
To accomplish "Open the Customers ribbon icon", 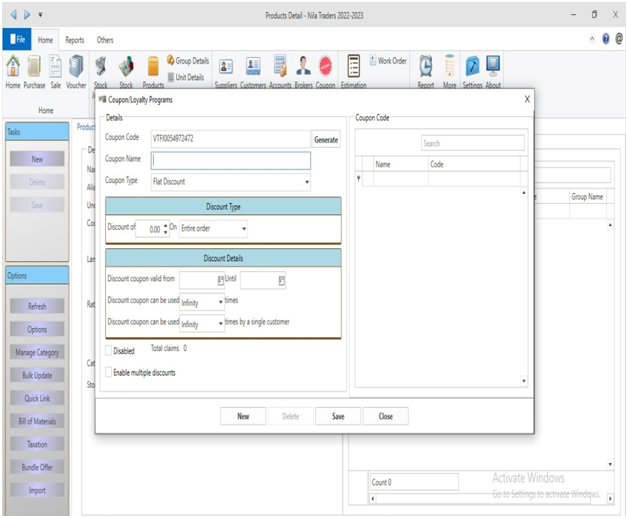I will [253, 71].
